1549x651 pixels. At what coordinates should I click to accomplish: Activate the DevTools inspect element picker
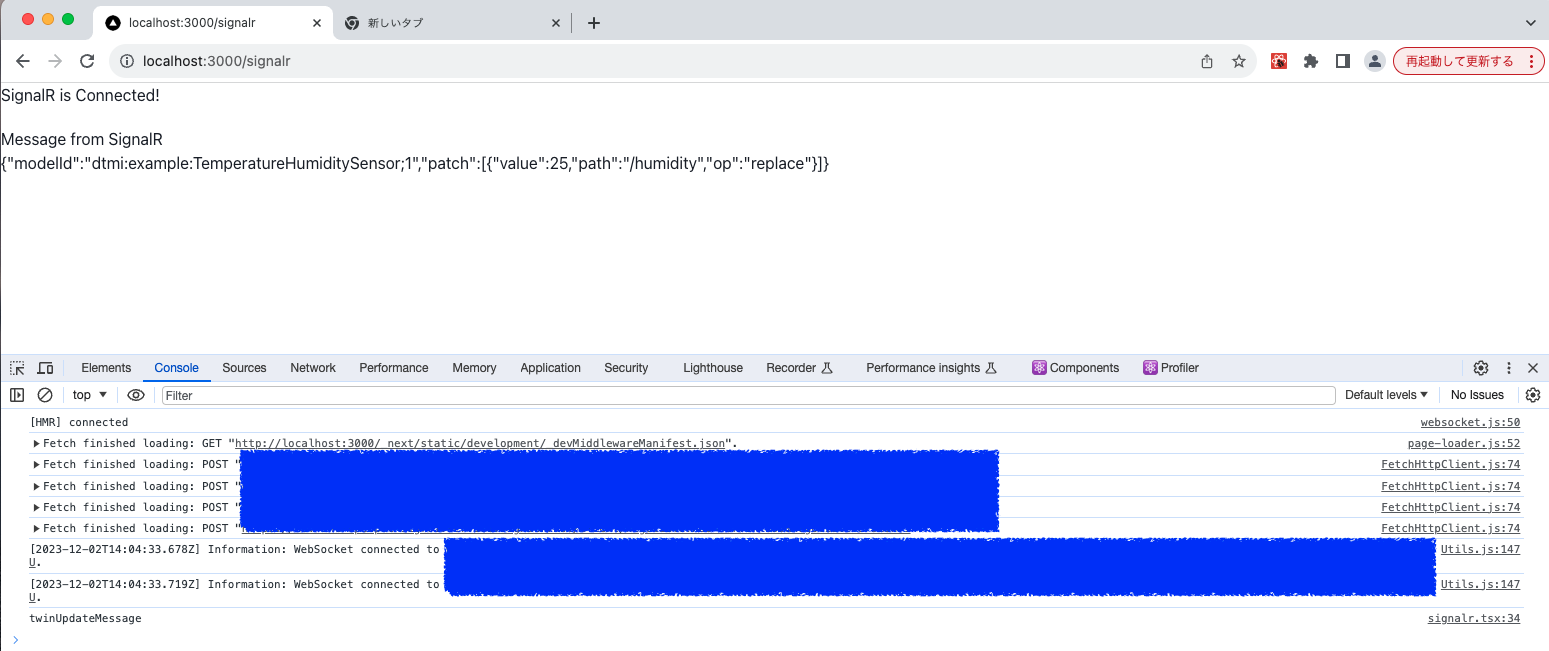coord(17,368)
